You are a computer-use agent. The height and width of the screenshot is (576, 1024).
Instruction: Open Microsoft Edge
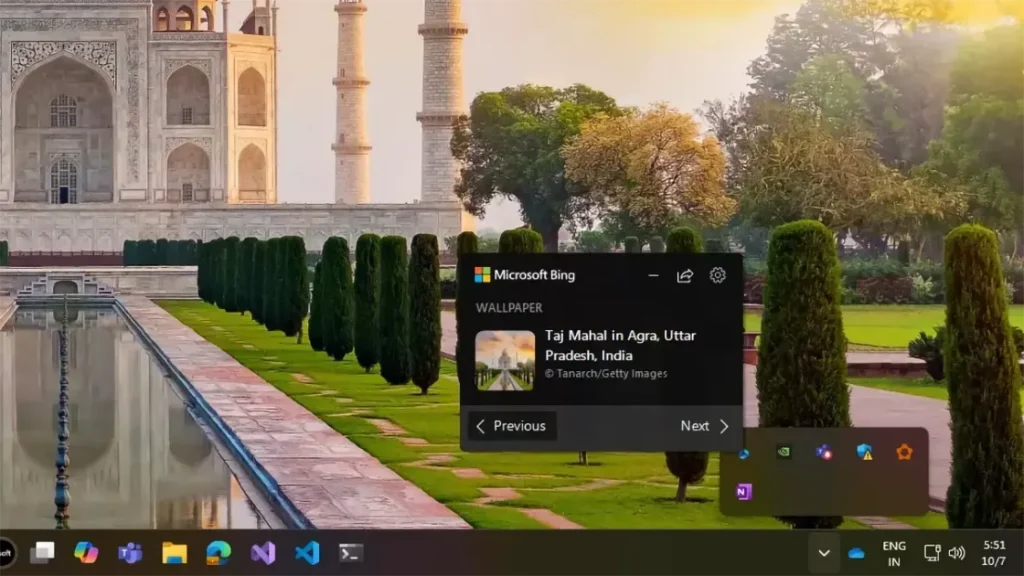(217, 553)
